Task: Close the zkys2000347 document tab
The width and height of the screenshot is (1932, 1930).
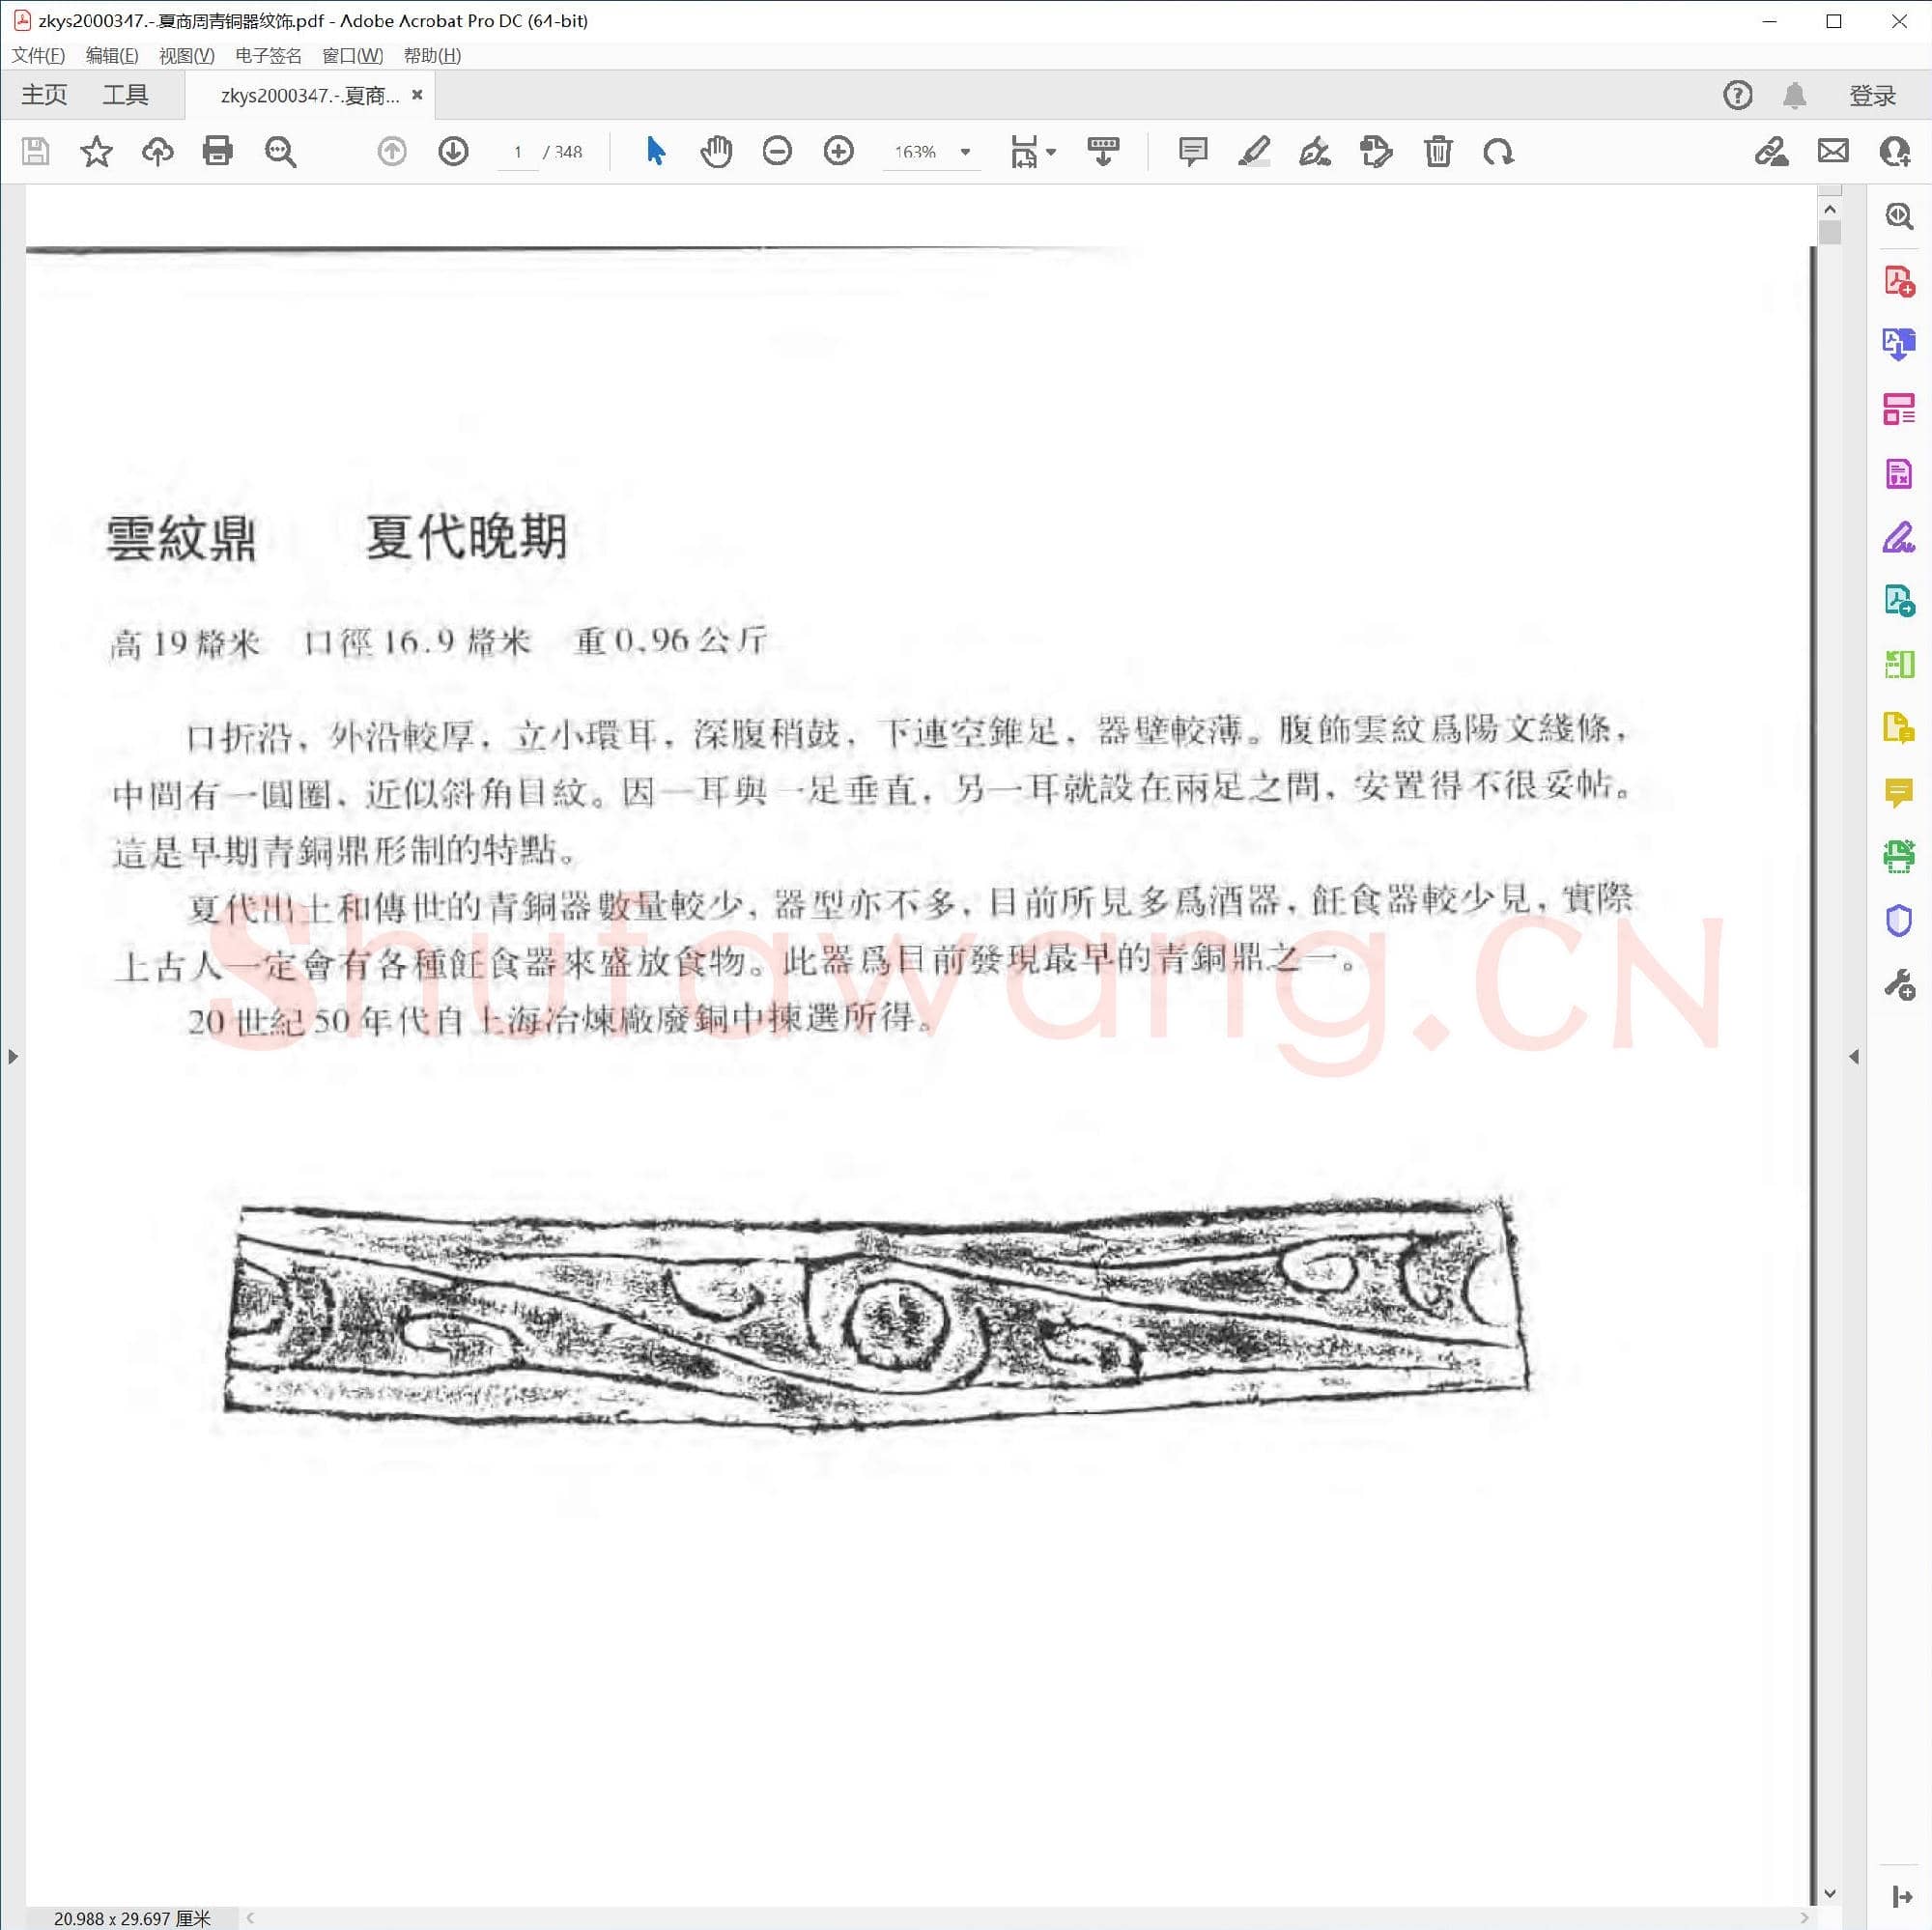Action: (x=417, y=95)
